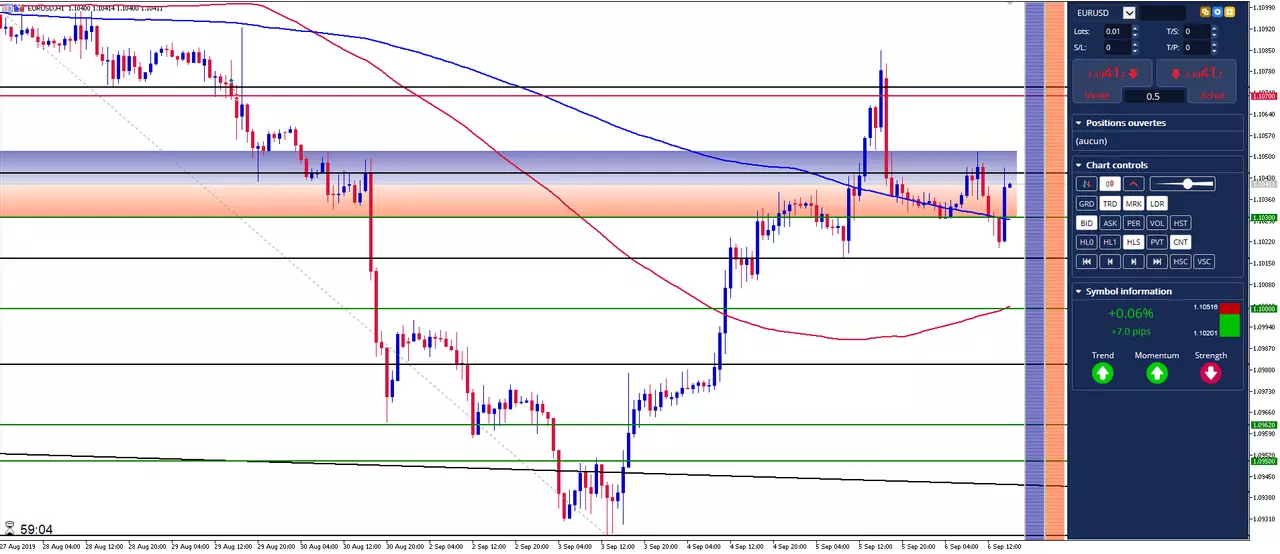Click the Lots value input field
1280x554 pixels.
point(1117,32)
